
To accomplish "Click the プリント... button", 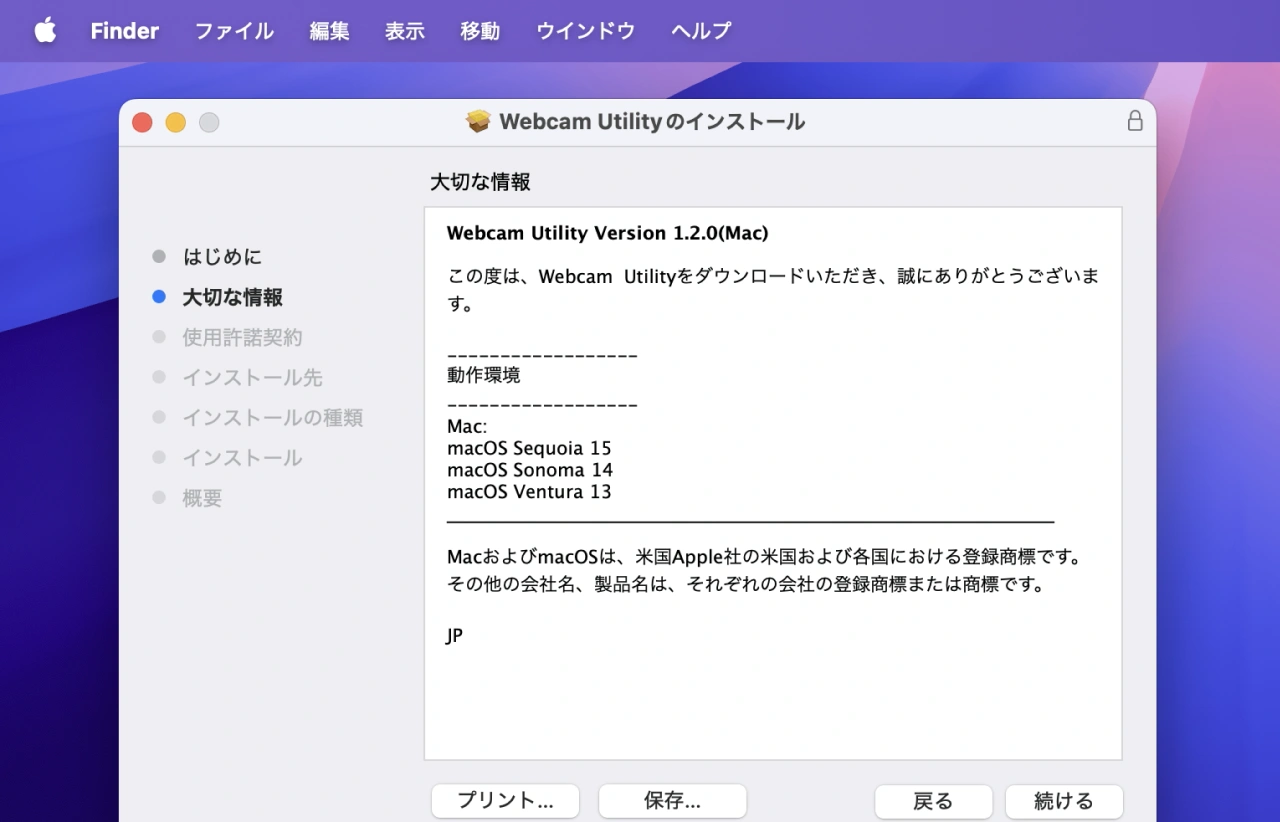I will pyautogui.click(x=505, y=801).
